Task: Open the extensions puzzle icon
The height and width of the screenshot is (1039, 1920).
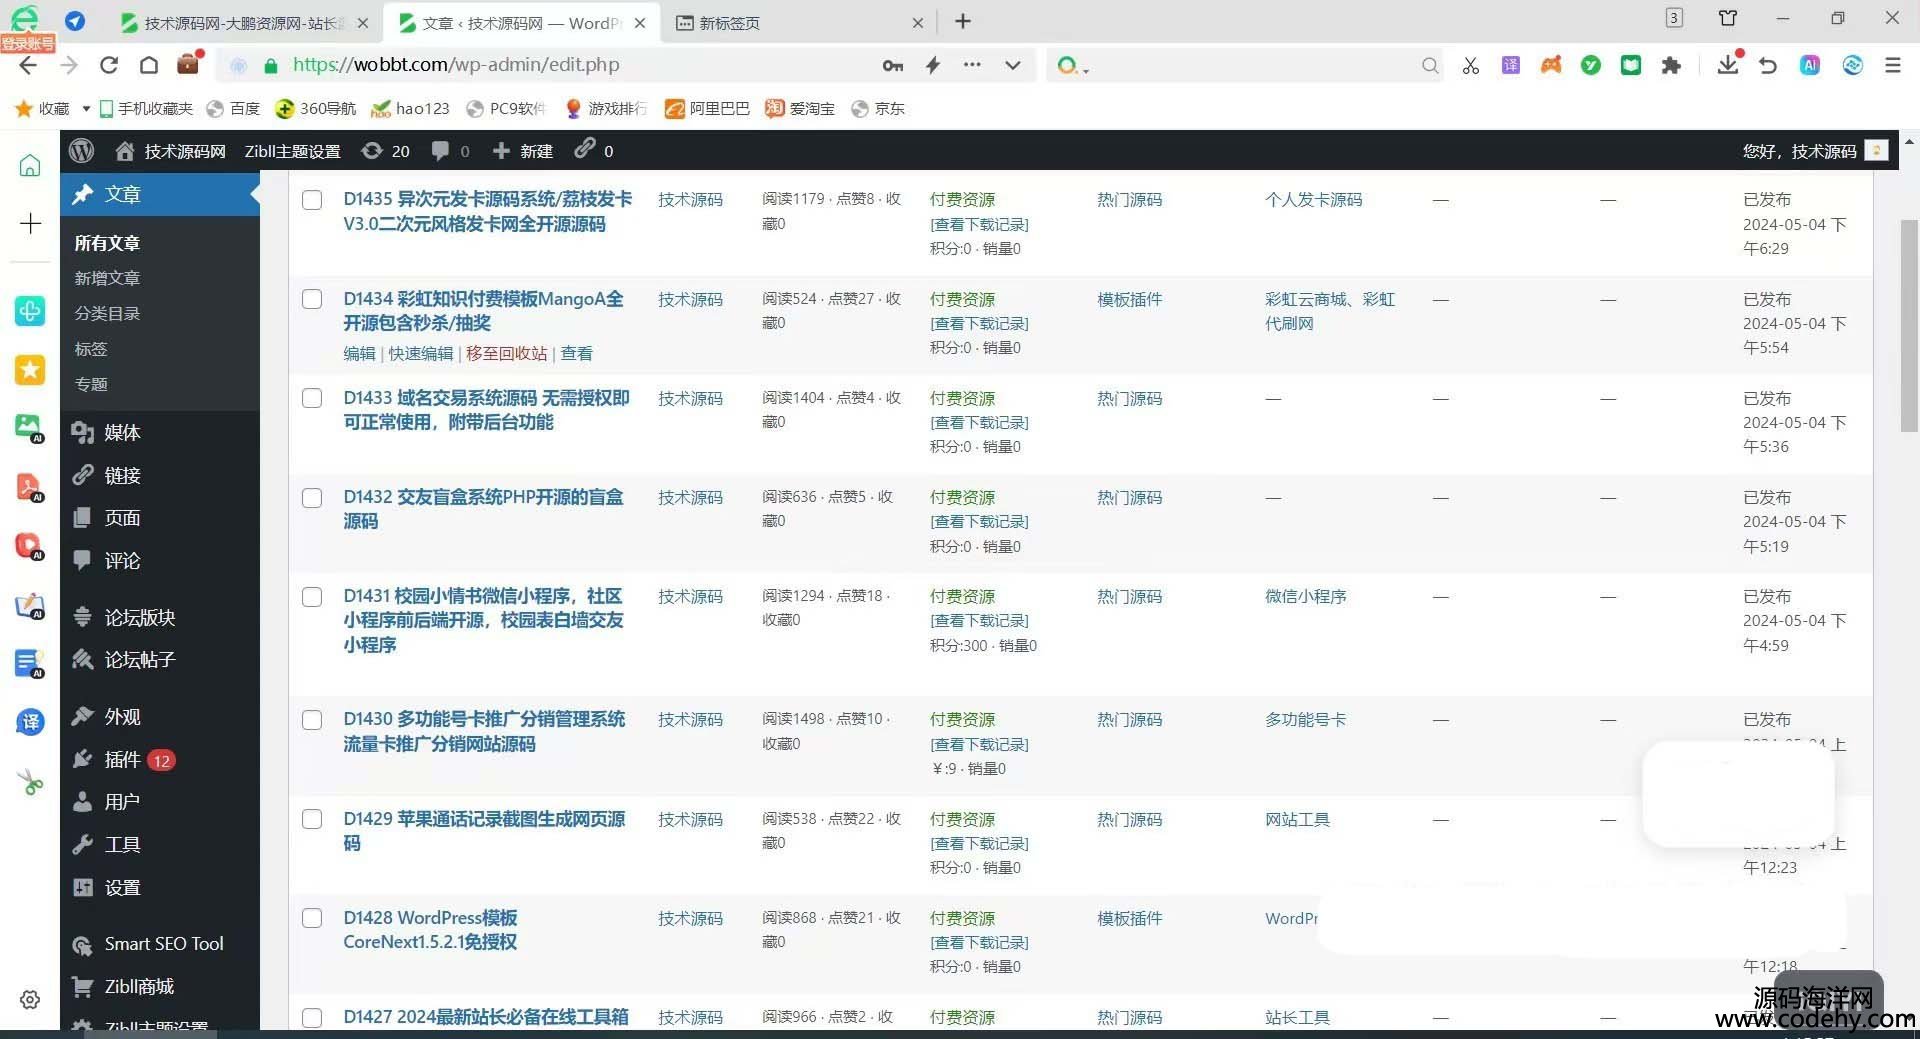Action: click(x=1671, y=66)
